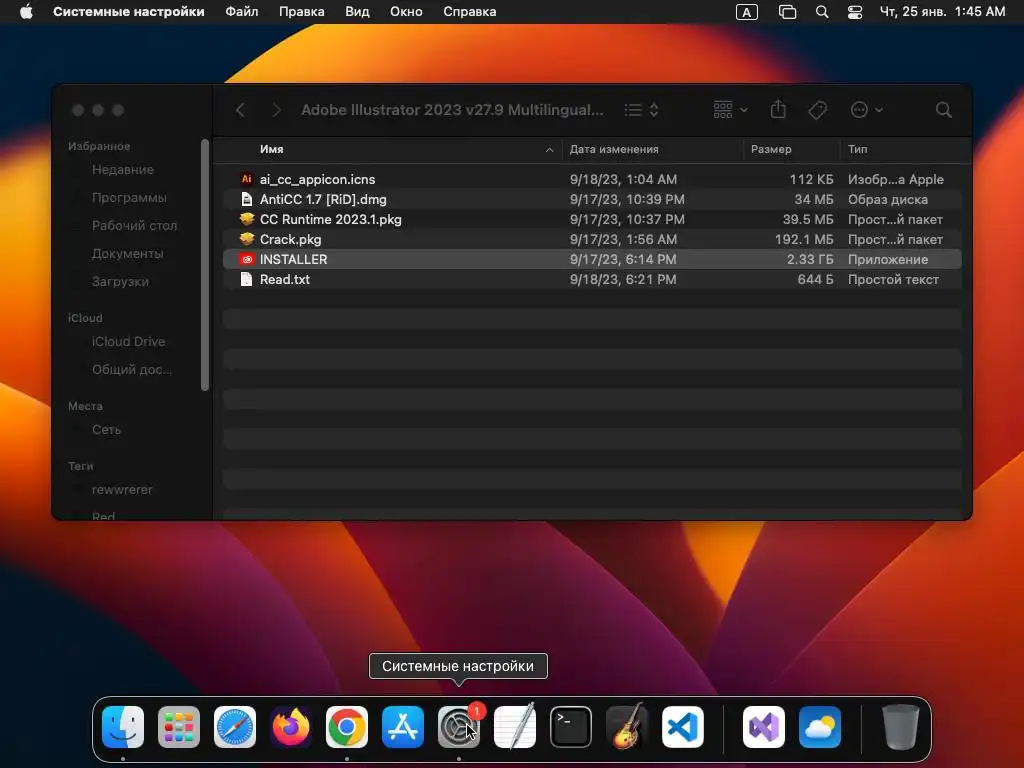Screen dimensions: 1024x768
Task: Open the action ellipsis menu dropdown
Action: [867, 110]
